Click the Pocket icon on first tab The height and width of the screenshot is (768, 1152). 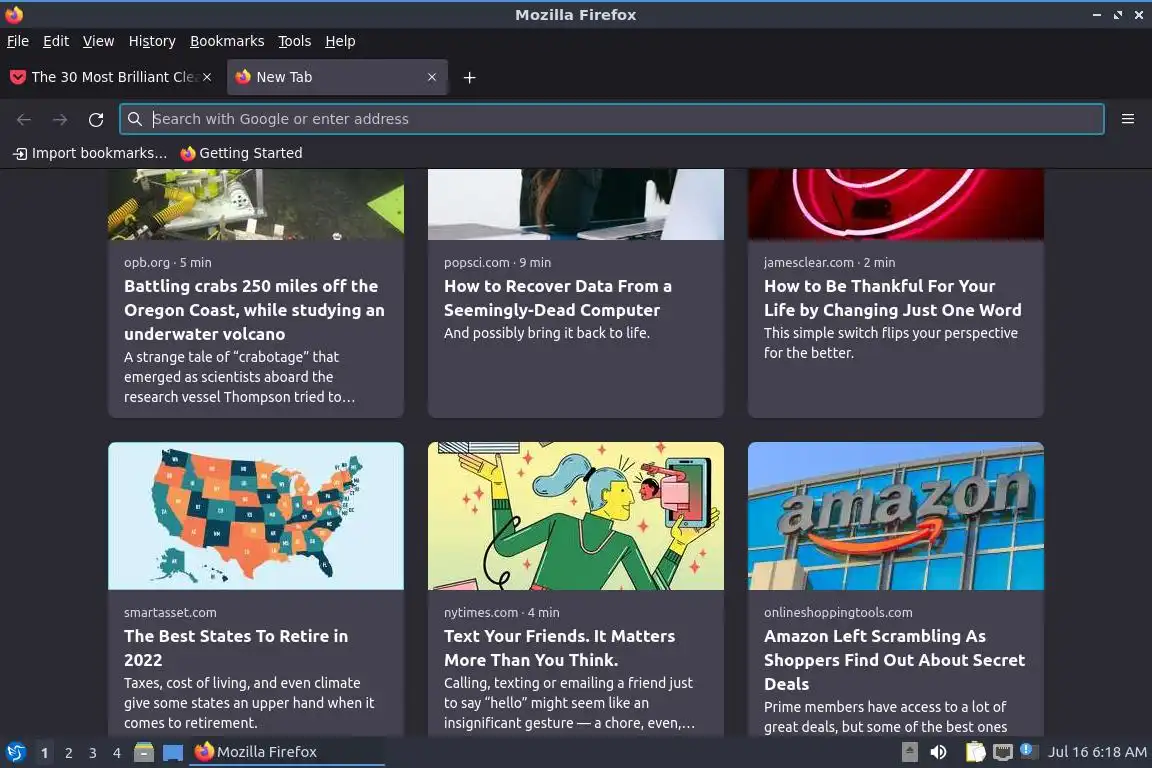pos(18,77)
